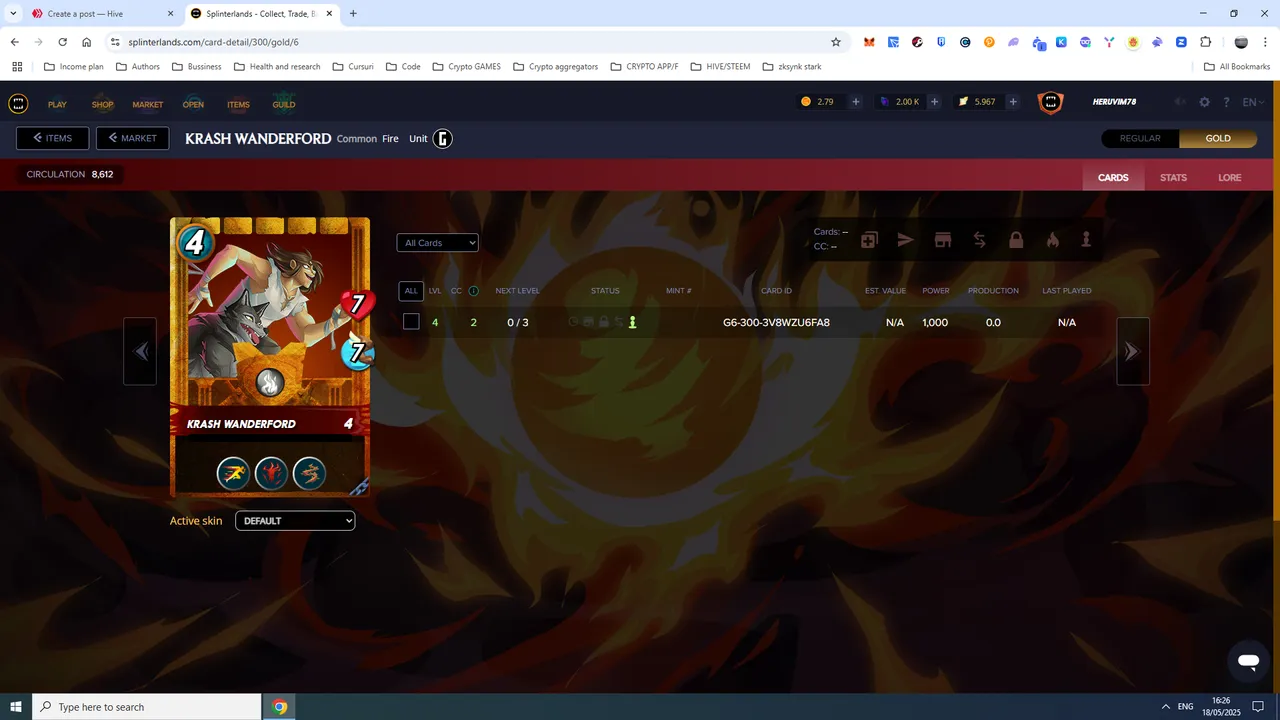Click the back to MARKET button
The width and height of the screenshot is (1280, 720).
pos(132,138)
